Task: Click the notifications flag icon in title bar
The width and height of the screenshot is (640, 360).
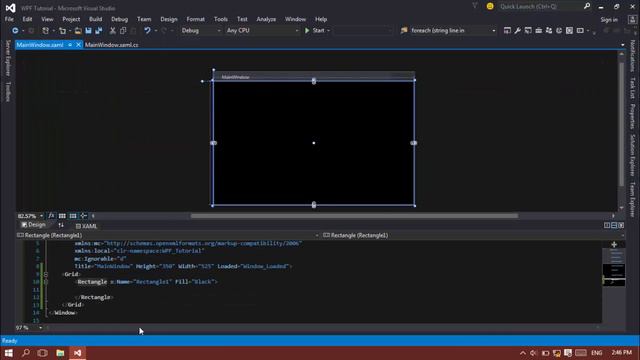Action: 475,6
